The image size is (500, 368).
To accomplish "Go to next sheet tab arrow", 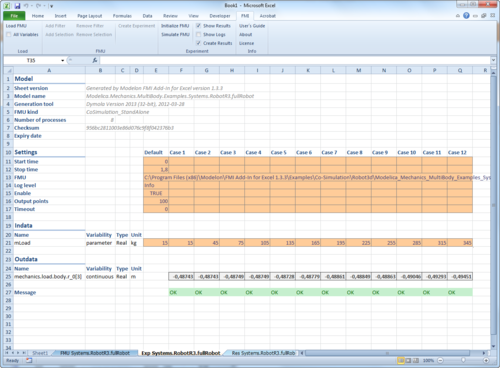I will click(x=18, y=353).
